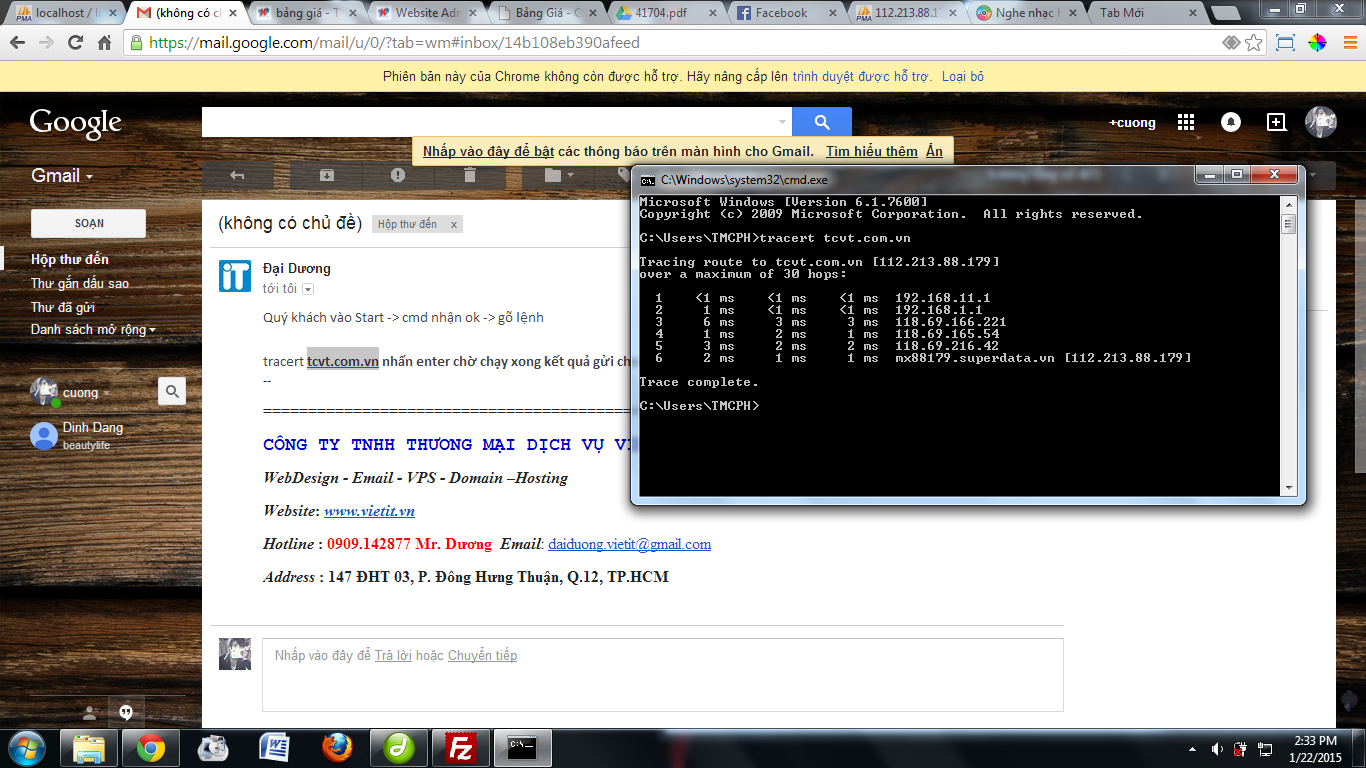Click the volume speaker tray icon
Viewport: 1366px width, 768px height.
(x=1217, y=748)
